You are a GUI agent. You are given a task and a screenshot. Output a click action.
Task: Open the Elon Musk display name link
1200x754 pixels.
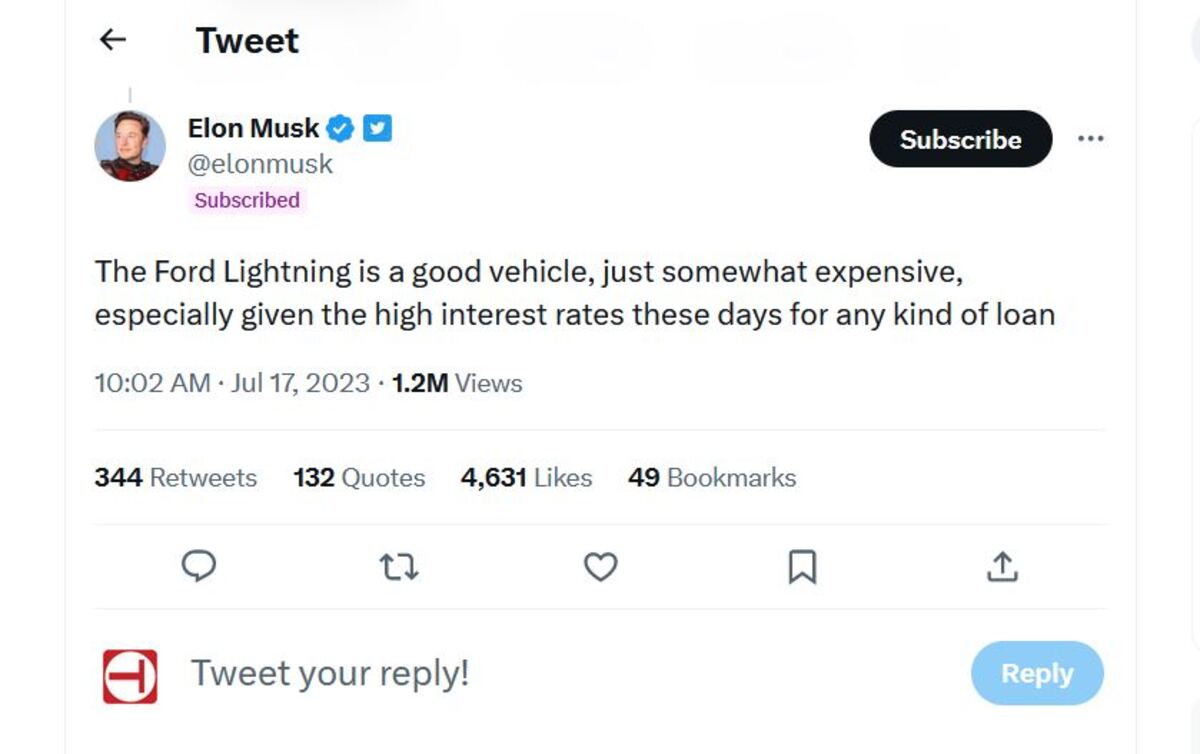tap(253, 128)
